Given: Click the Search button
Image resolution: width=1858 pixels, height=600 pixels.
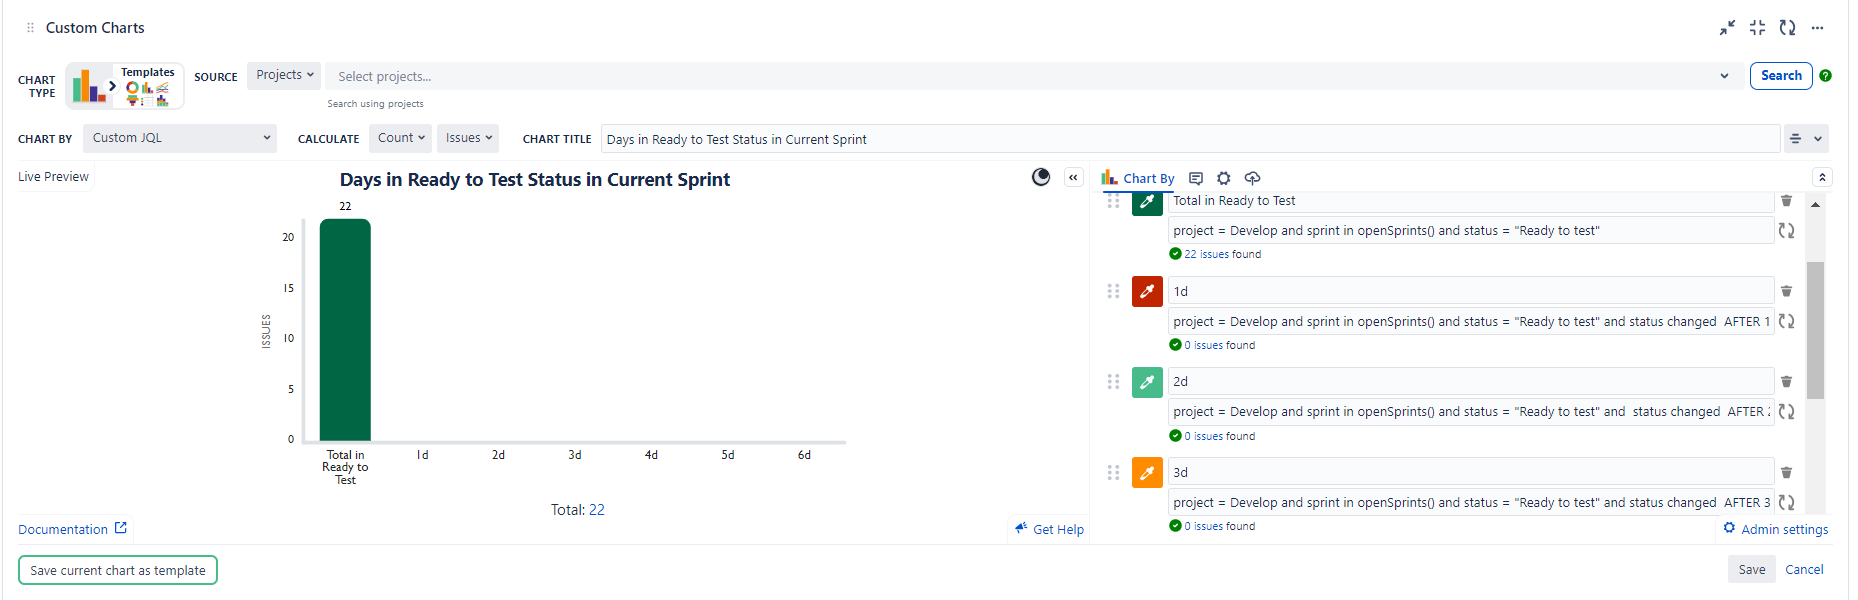Looking at the screenshot, I should coord(1781,76).
